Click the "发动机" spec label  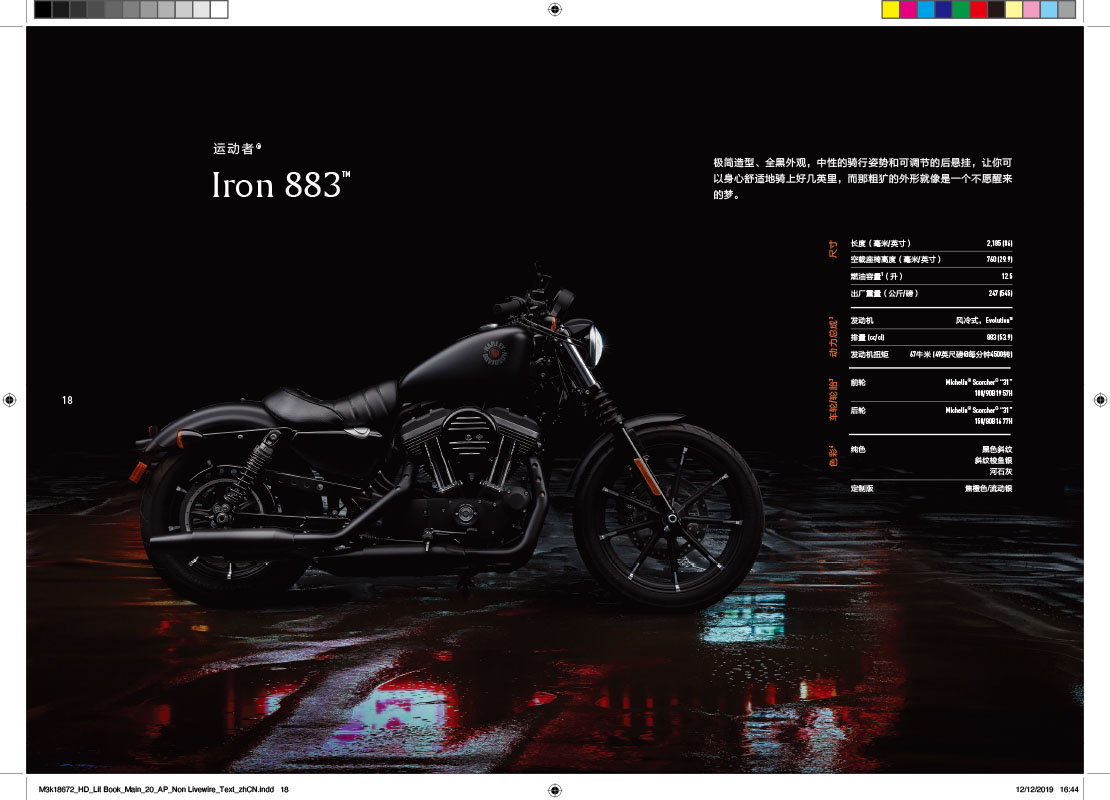862,321
